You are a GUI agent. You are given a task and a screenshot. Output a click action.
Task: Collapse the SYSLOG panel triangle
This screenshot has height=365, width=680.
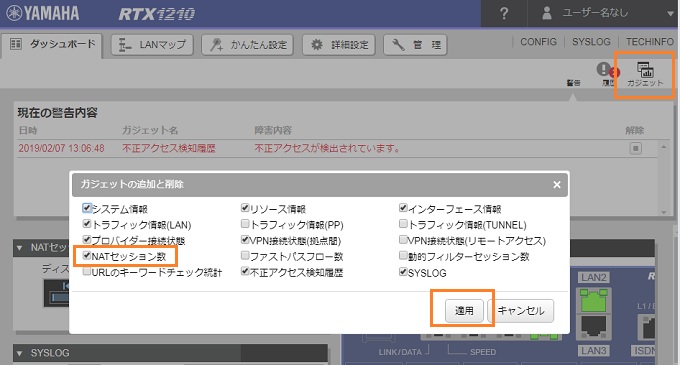coord(19,353)
